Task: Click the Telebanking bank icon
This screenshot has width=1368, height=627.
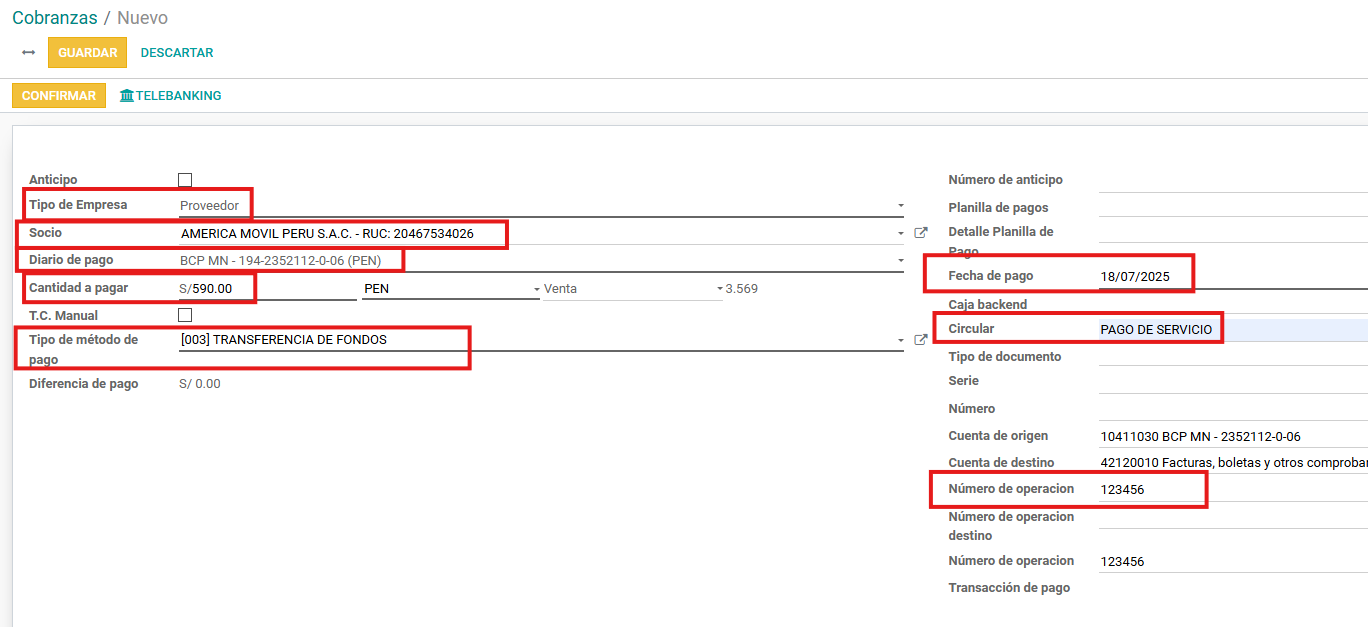Action: coord(127,96)
